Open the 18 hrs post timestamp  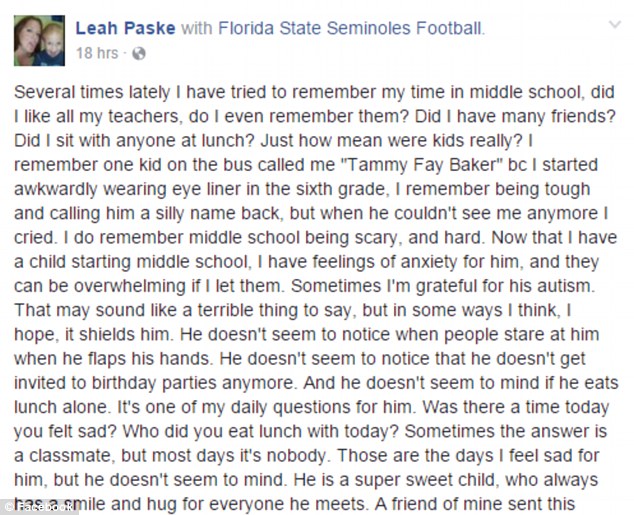(x=97, y=53)
